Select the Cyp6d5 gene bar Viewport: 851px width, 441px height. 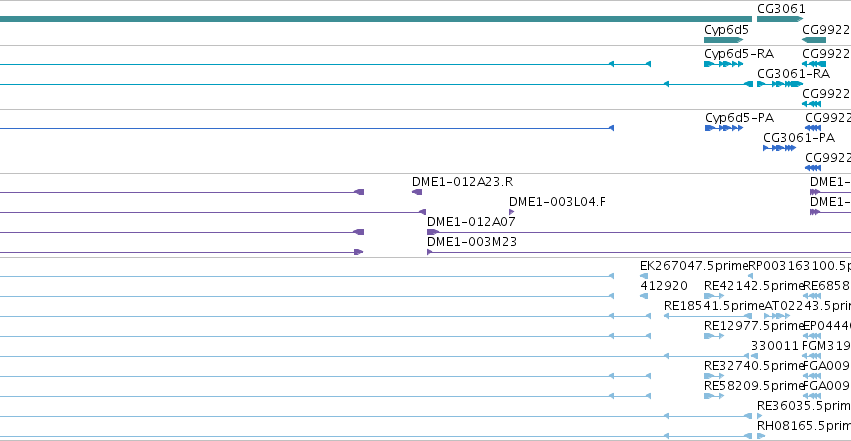[x=723, y=40]
